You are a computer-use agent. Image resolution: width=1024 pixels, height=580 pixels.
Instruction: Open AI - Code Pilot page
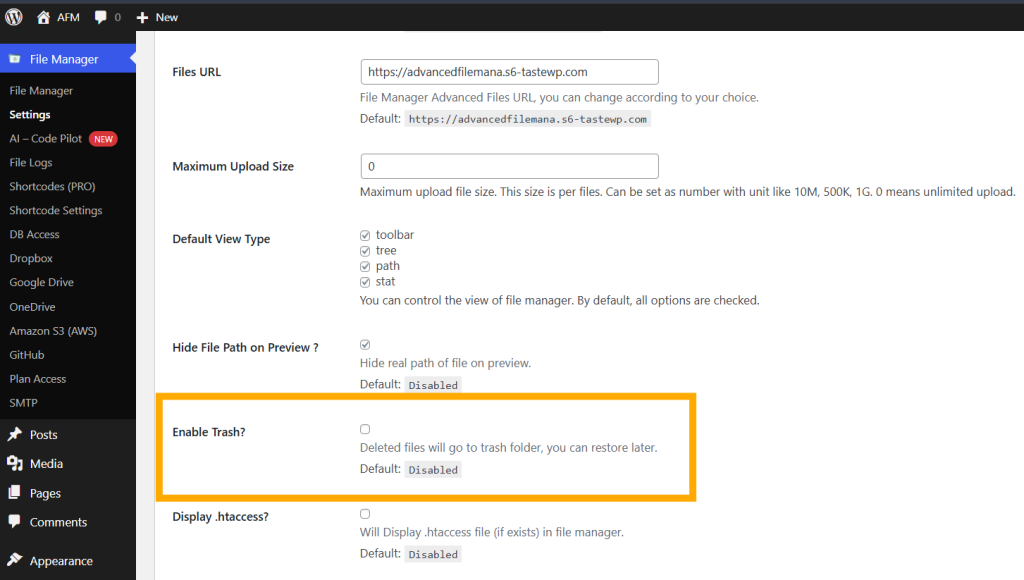pos(45,138)
